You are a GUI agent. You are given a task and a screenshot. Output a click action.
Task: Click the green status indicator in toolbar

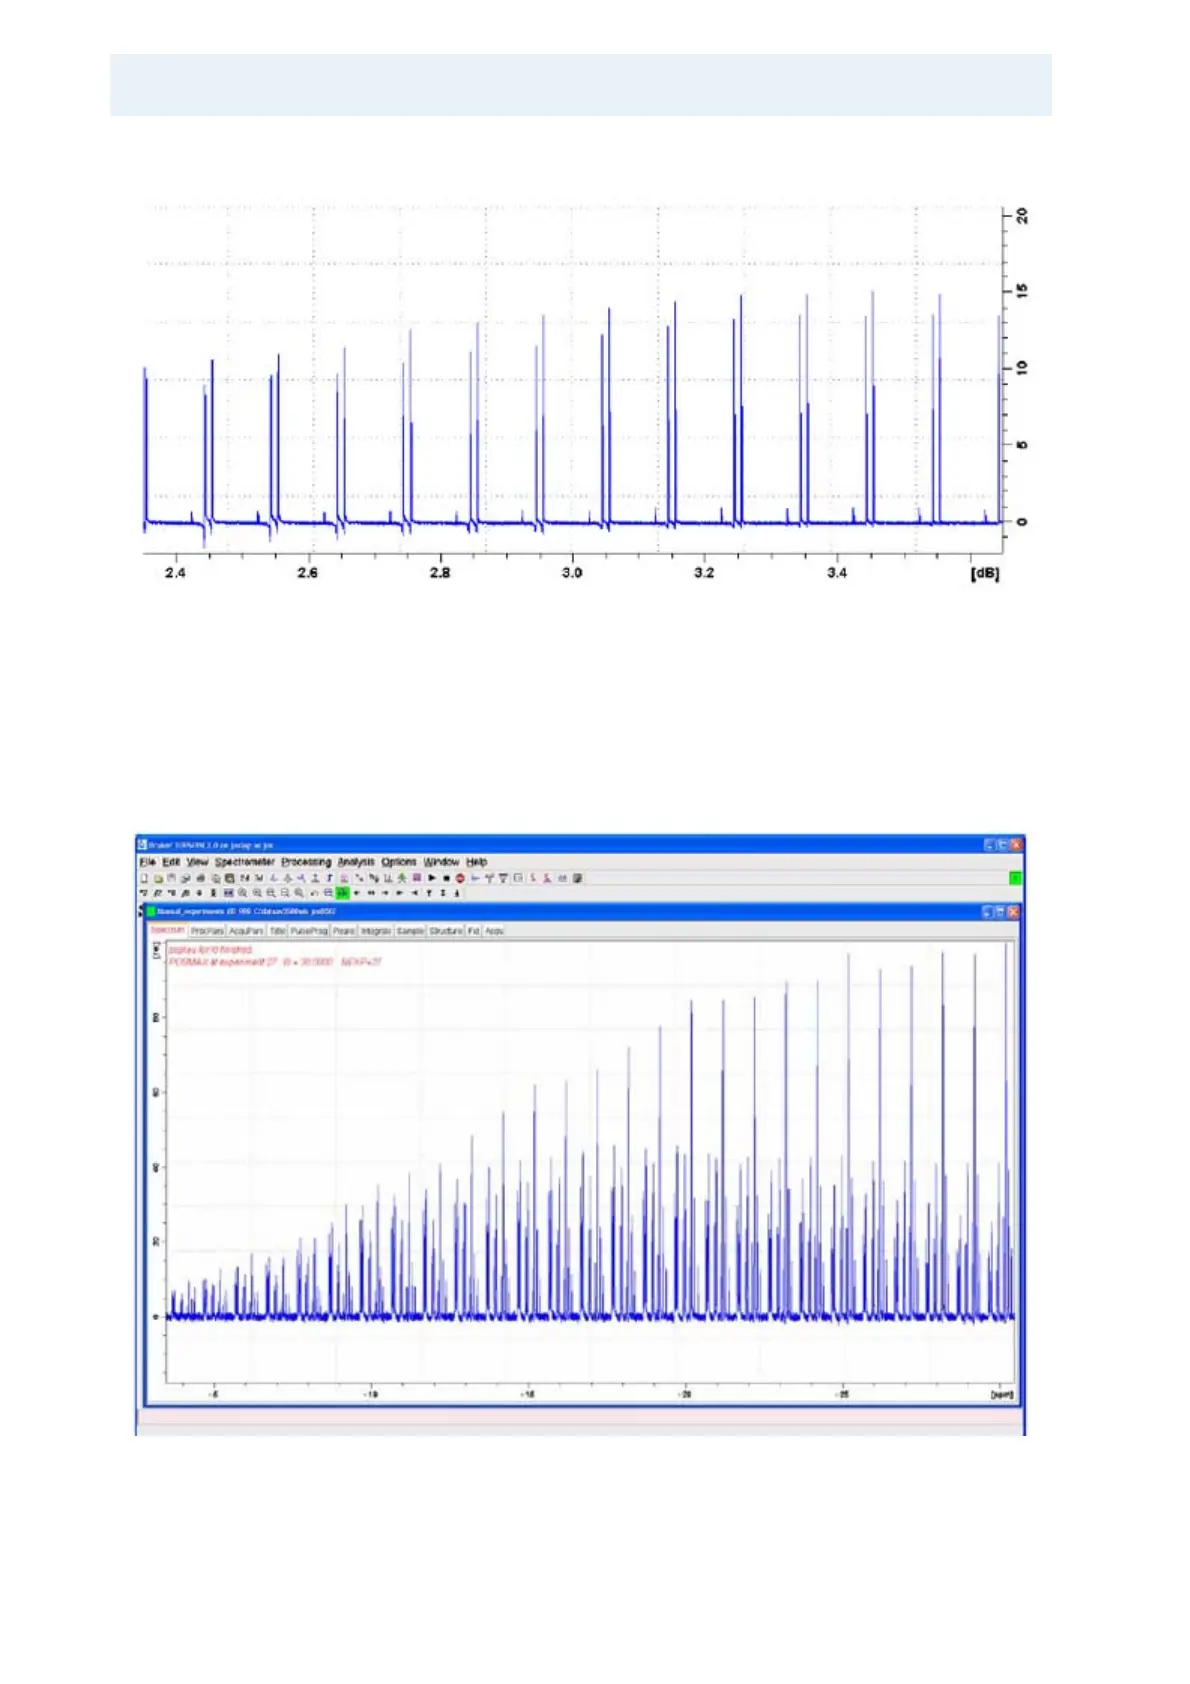click(x=1015, y=878)
